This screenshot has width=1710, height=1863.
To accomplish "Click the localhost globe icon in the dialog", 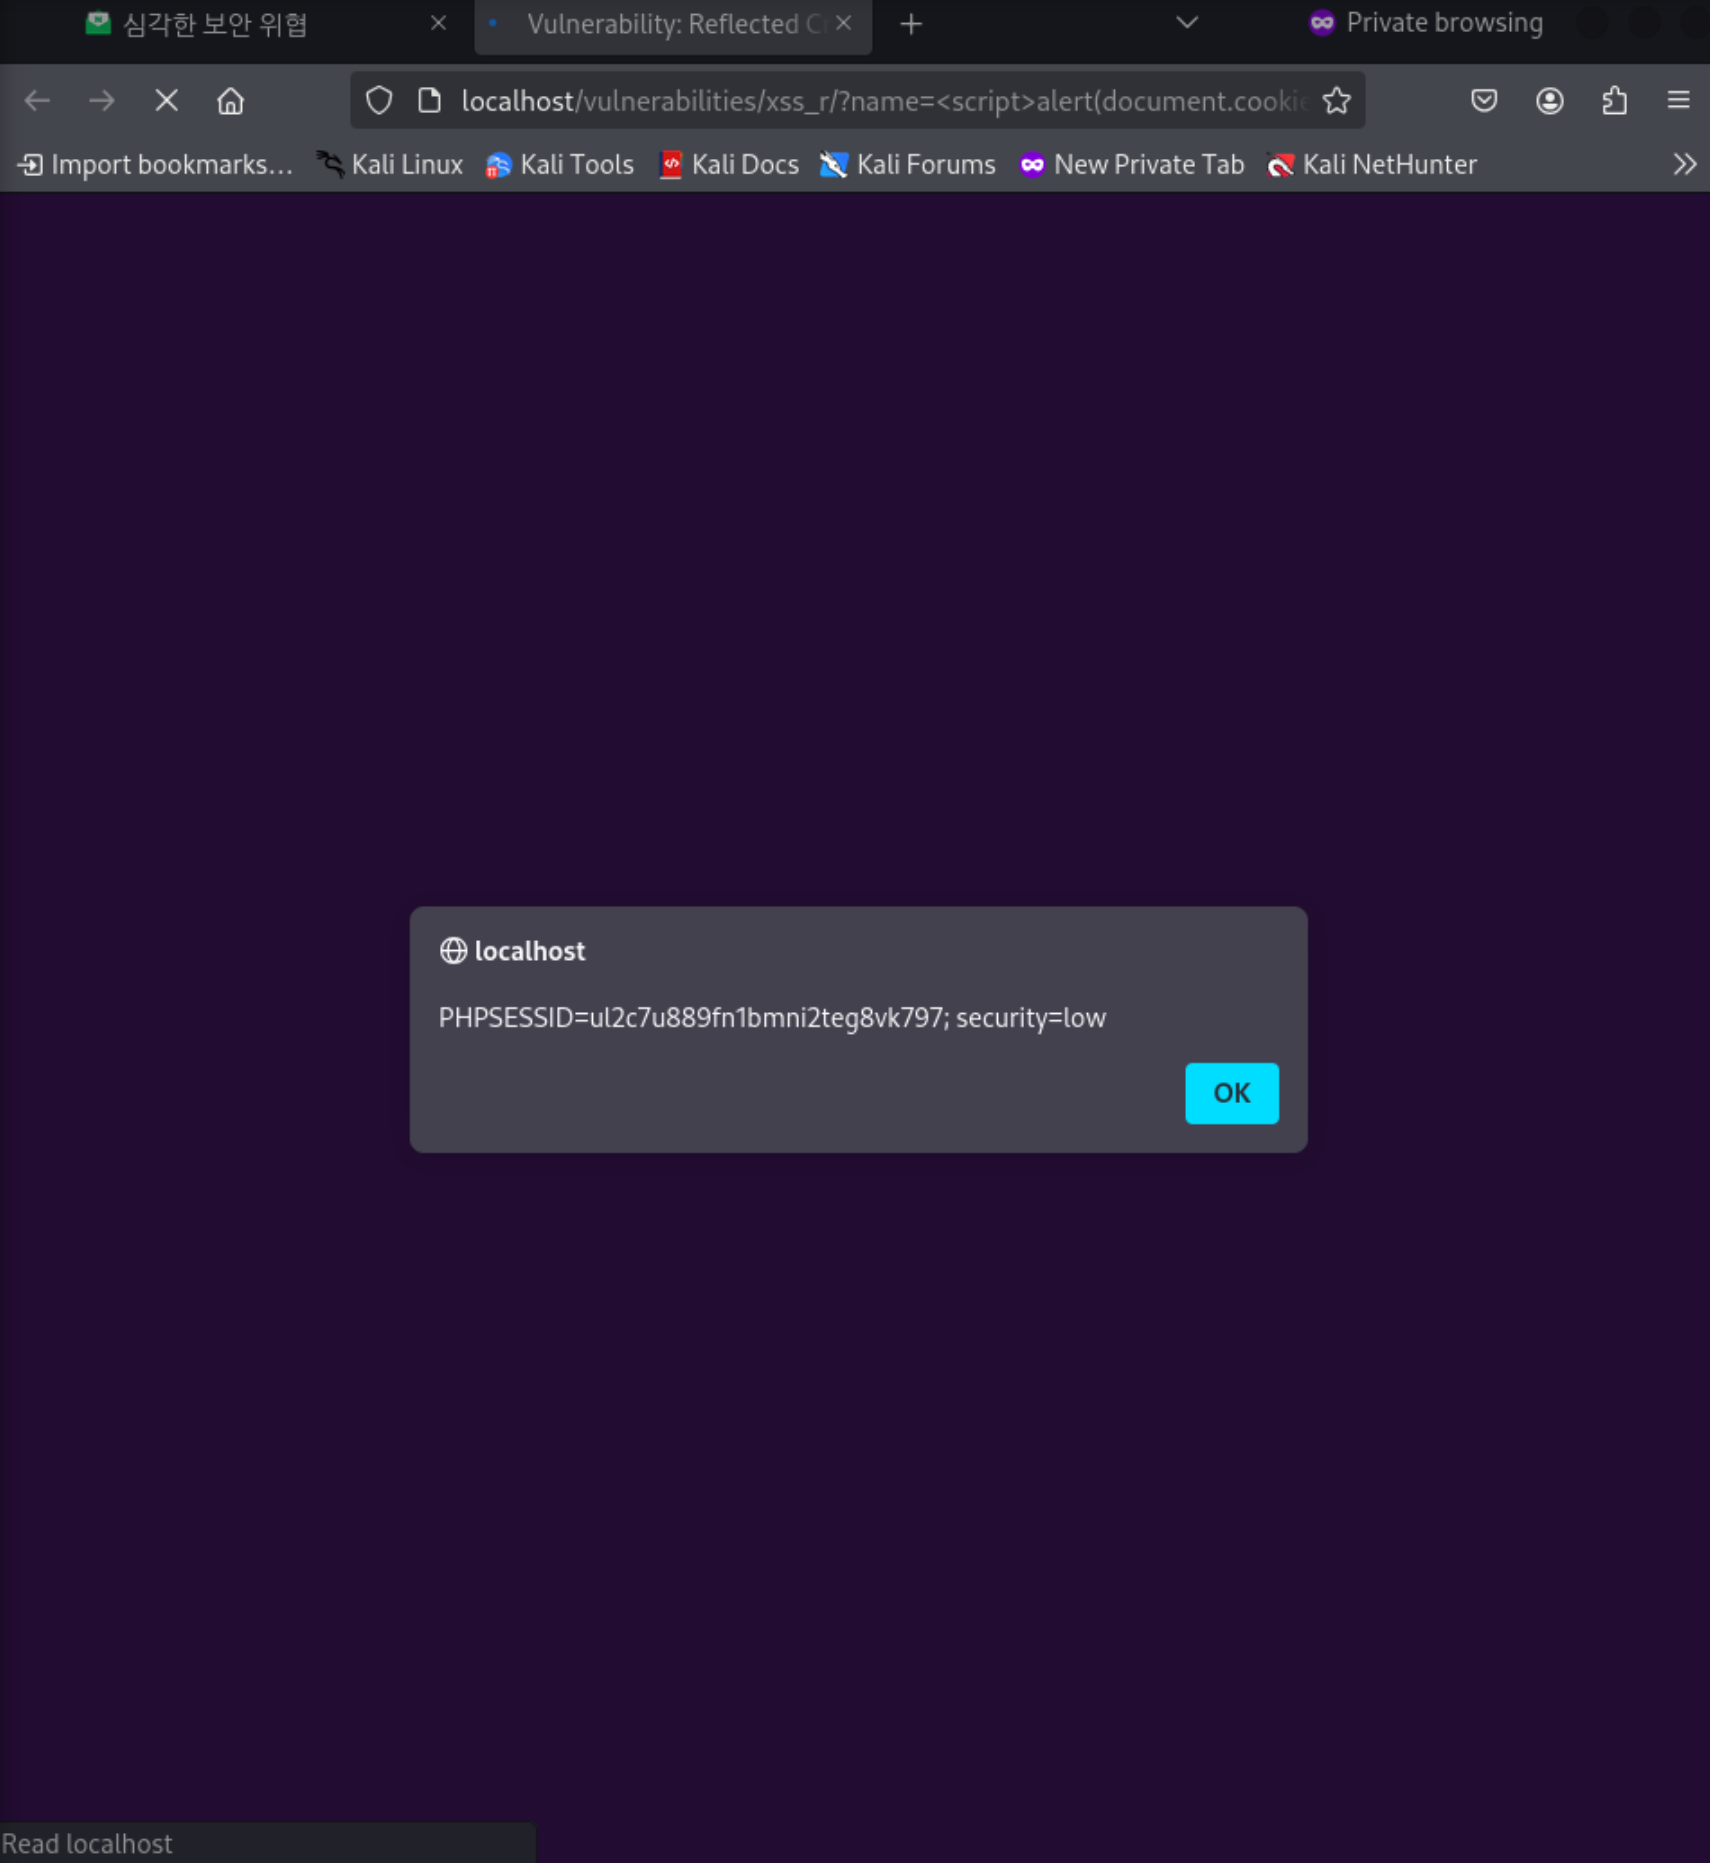I will pos(453,950).
